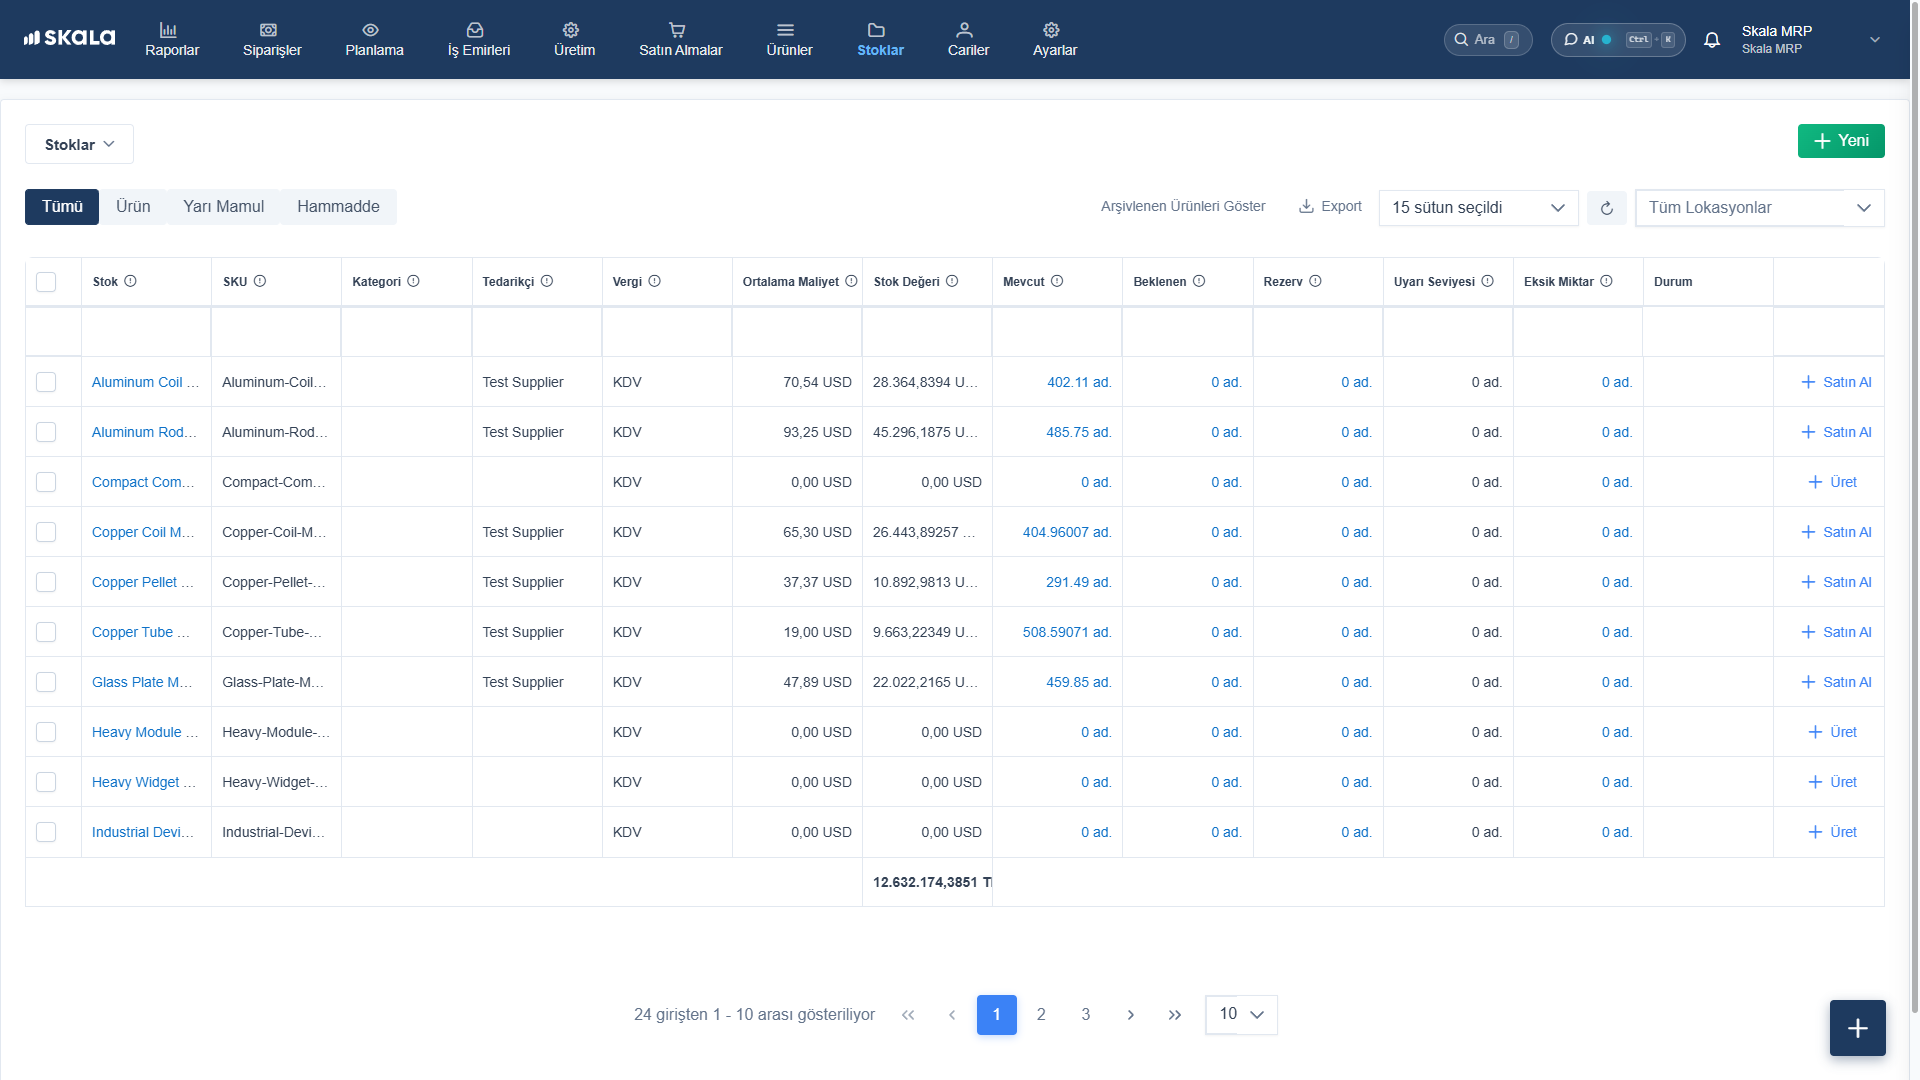
Task: Click the SKU column filter field
Action: 276,332
